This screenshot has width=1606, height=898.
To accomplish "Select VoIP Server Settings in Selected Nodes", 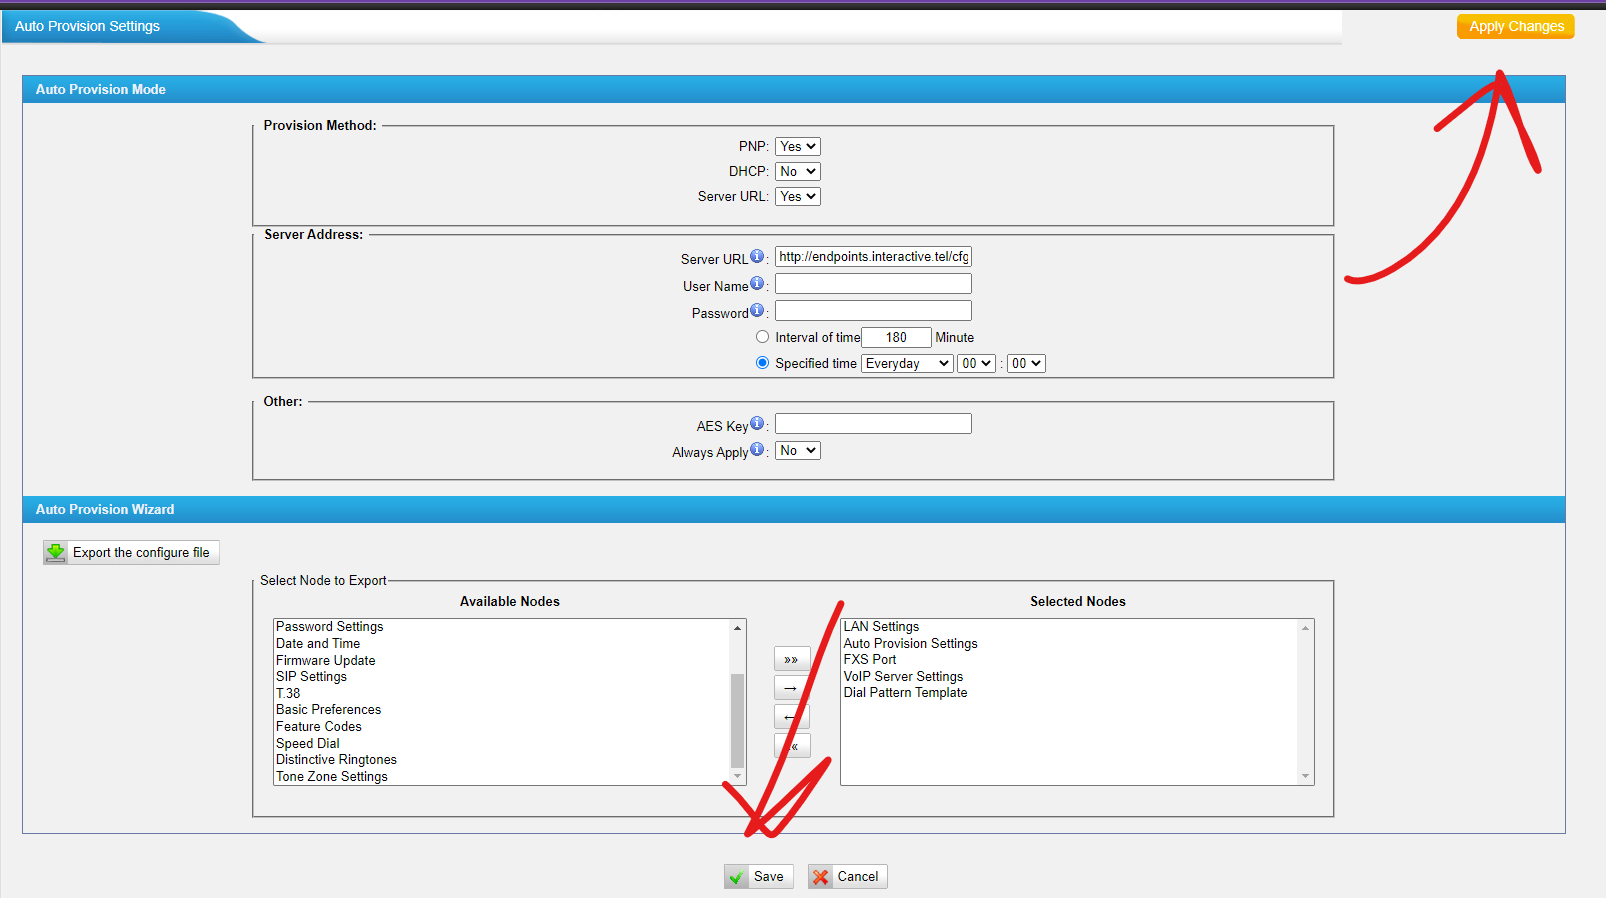I will tap(904, 677).
